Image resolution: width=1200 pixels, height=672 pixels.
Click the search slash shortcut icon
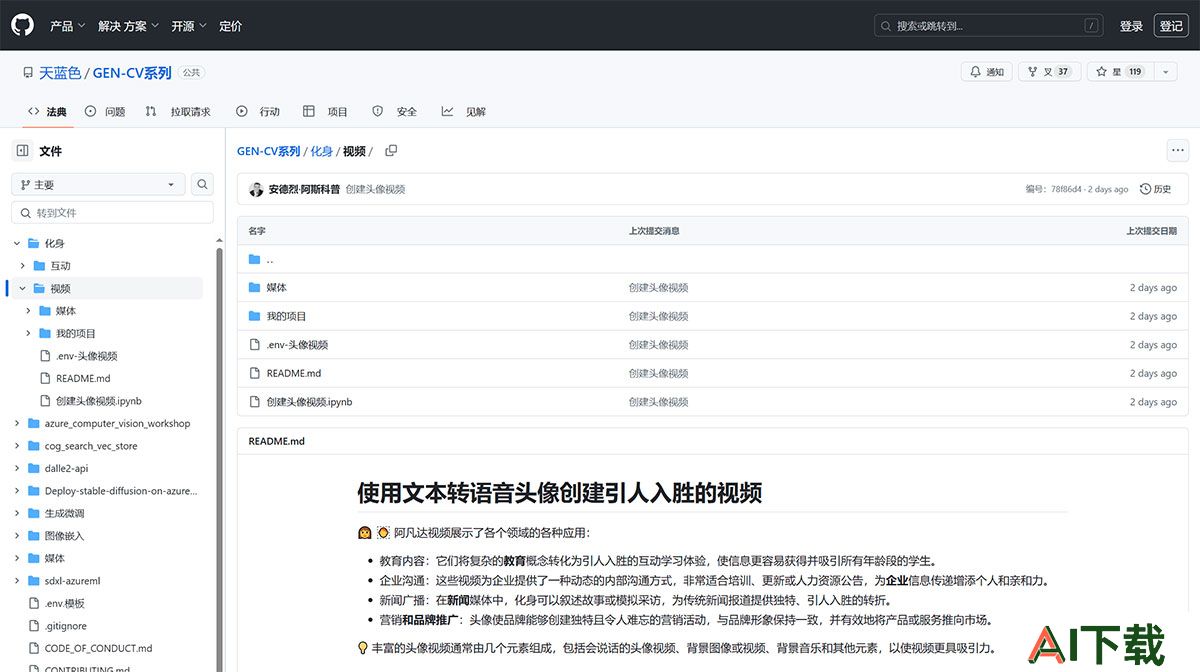pyautogui.click(x=1091, y=26)
